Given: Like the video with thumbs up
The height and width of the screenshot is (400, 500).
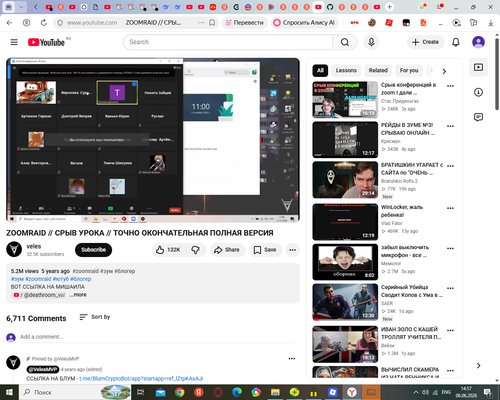Looking at the screenshot, I should click(x=168, y=250).
